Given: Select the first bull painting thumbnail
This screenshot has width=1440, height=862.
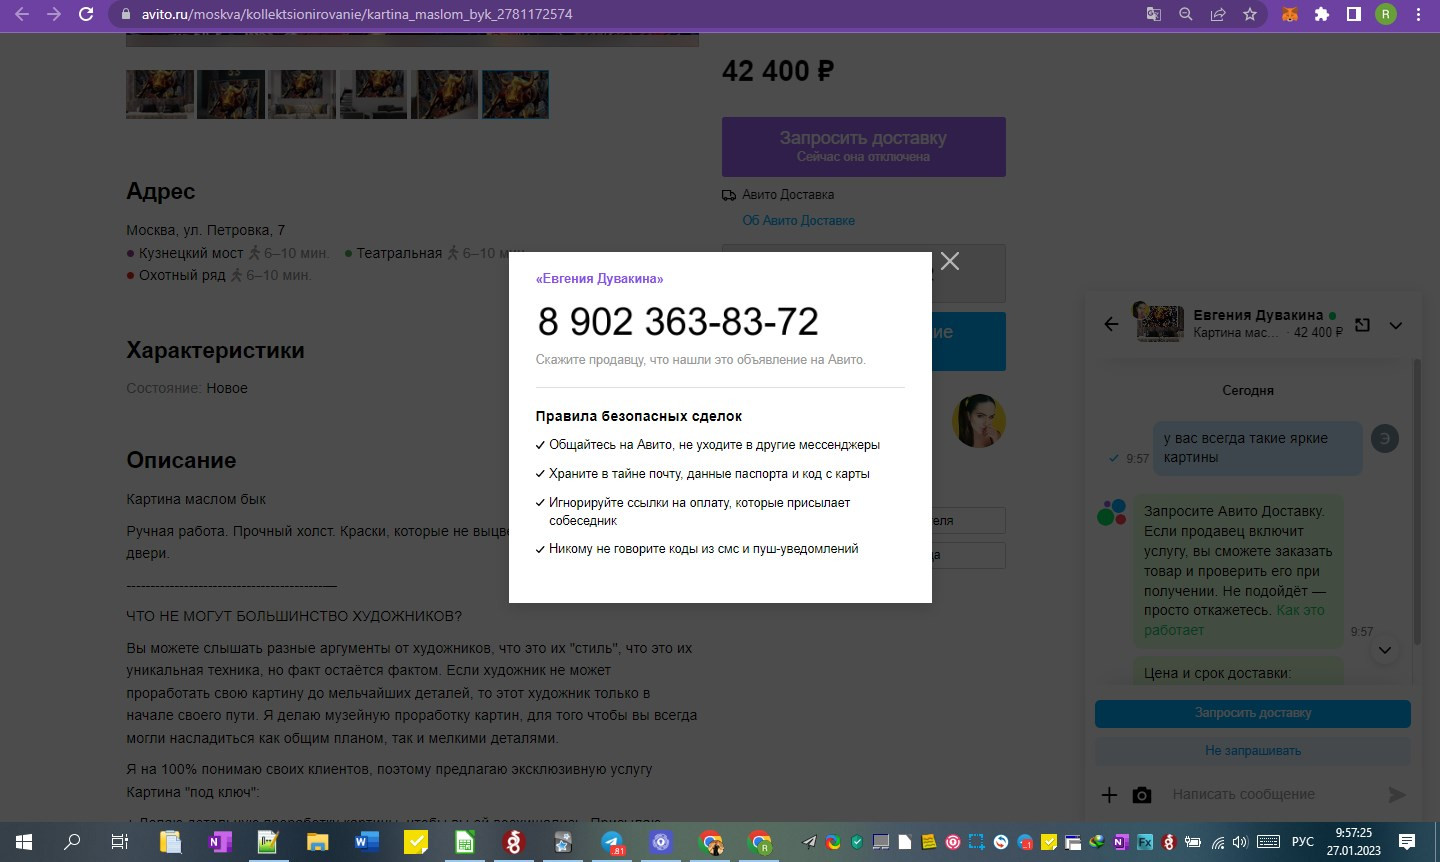Looking at the screenshot, I should point(160,95).
